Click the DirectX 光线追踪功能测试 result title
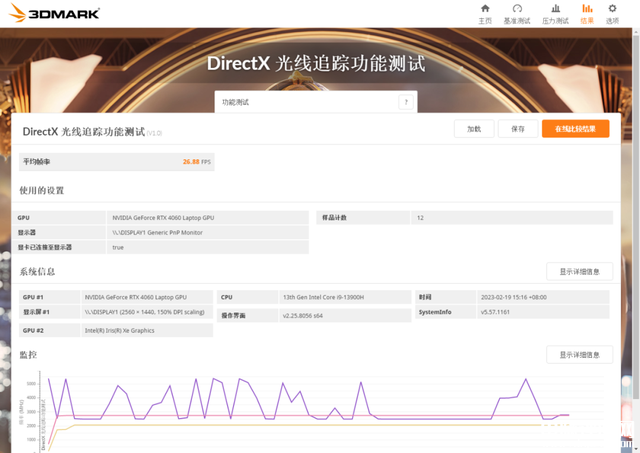Image resolution: width=640 pixels, height=453 pixels. coord(84,131)
